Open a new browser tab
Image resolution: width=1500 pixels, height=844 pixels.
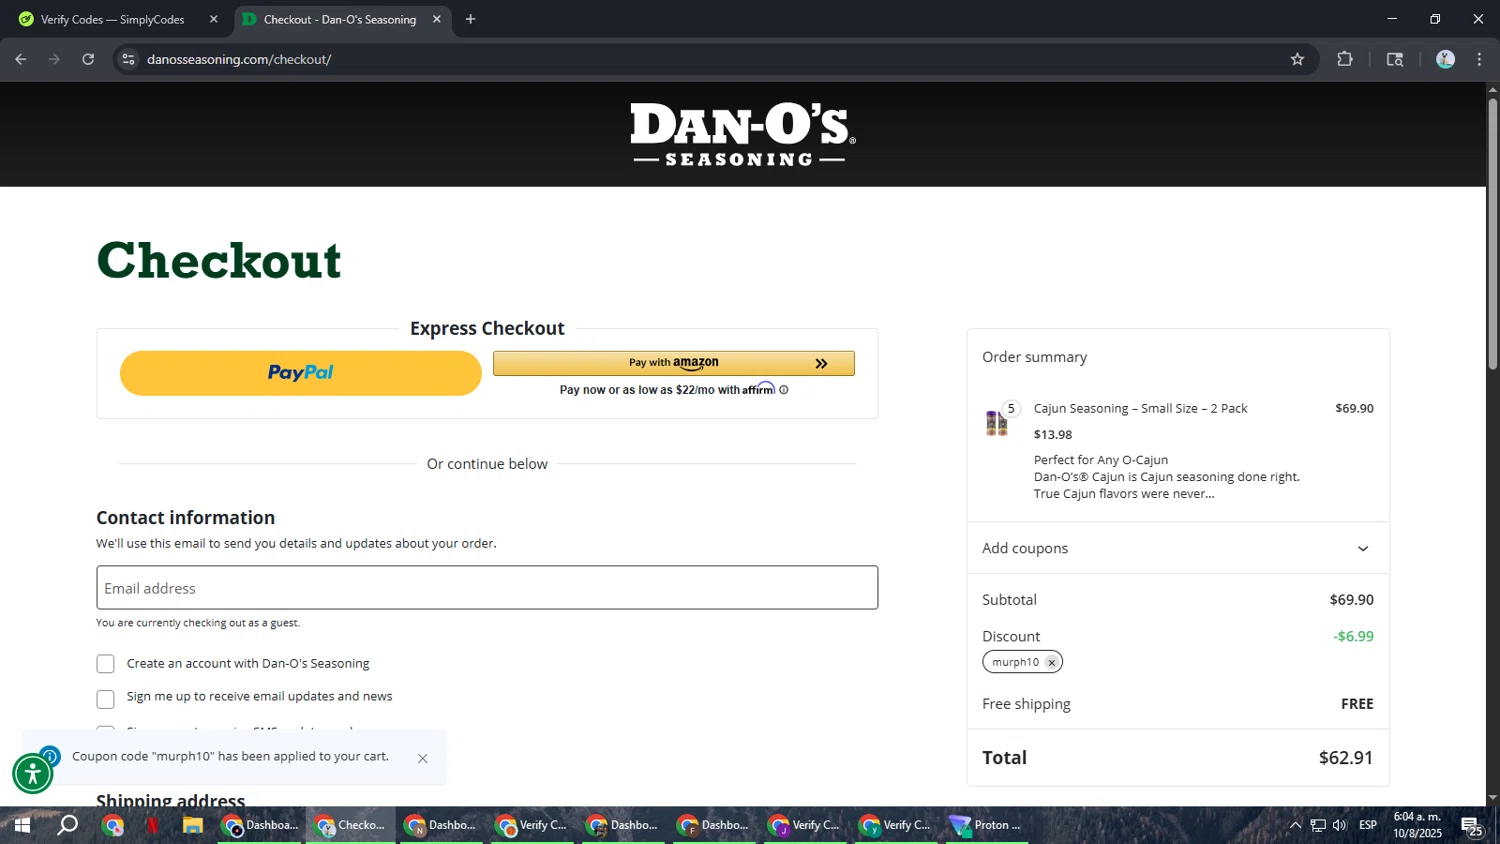tap(470, 19)
